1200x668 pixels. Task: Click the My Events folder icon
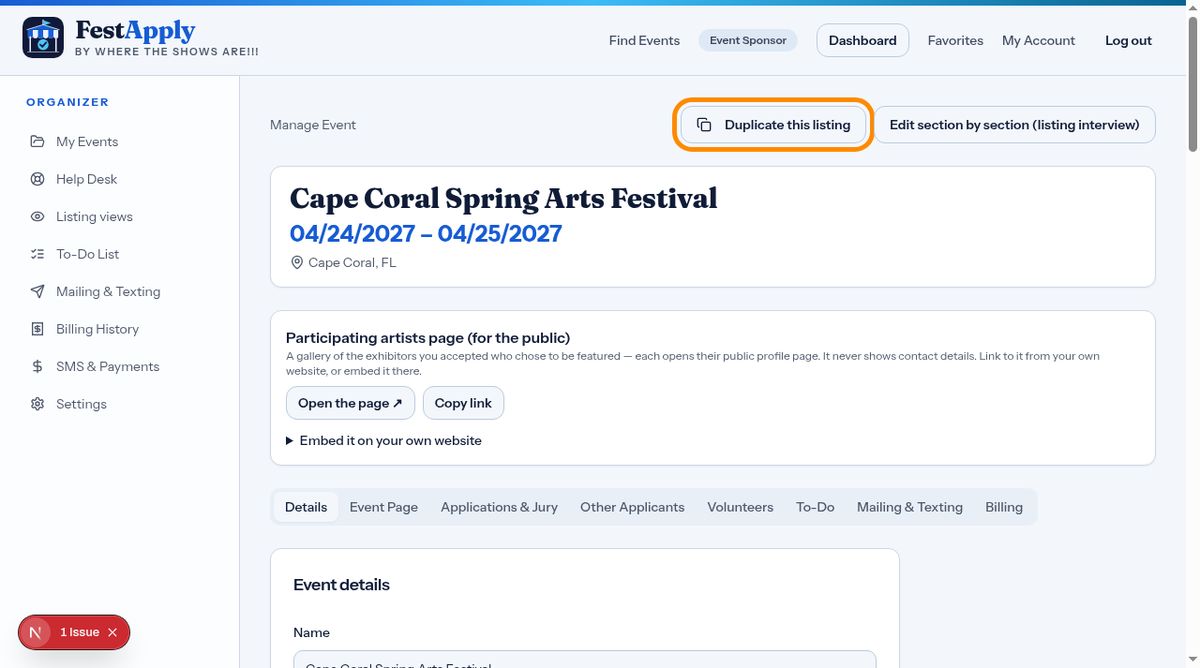tap(37, 141)
